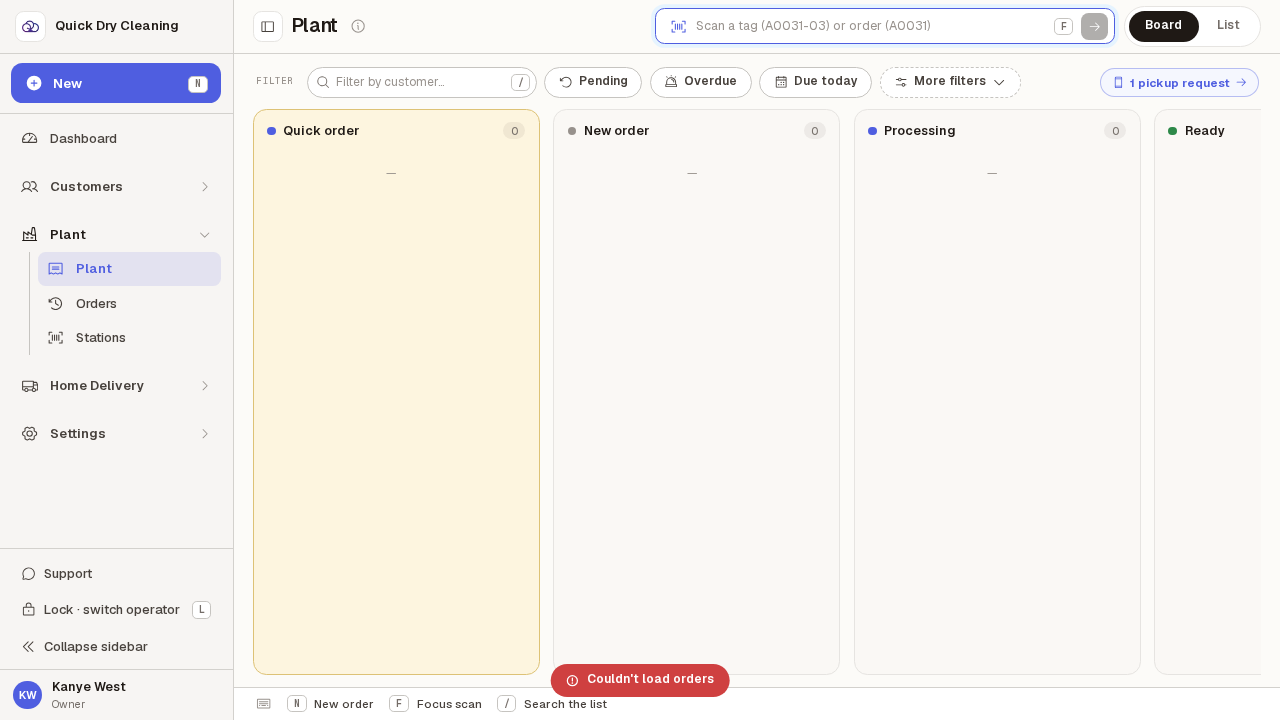Click the barcode scan icon in scan field

click(678, 26)
